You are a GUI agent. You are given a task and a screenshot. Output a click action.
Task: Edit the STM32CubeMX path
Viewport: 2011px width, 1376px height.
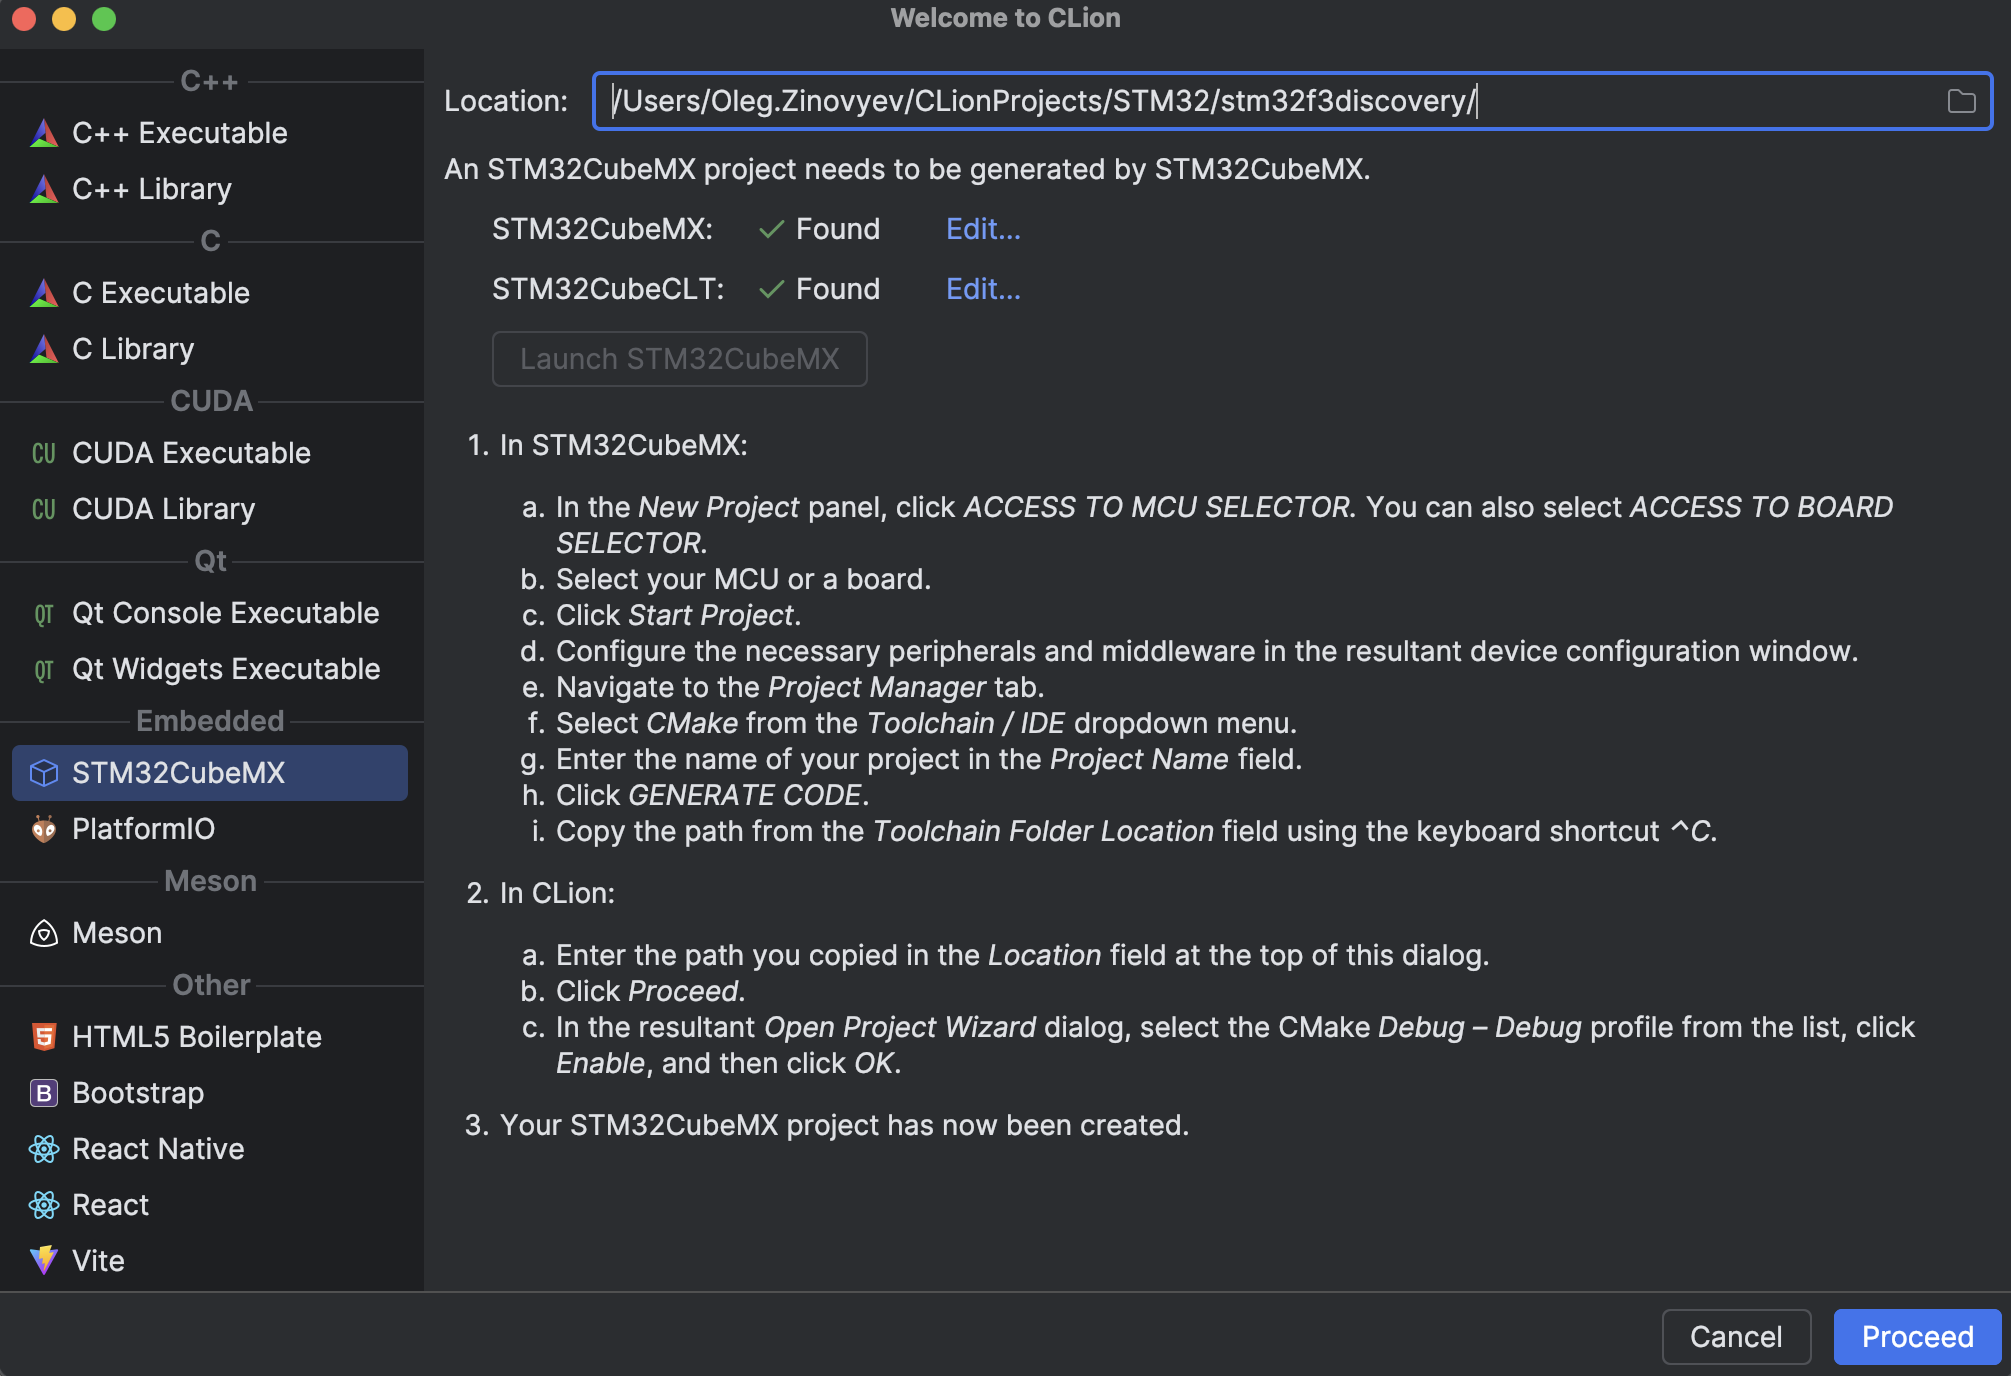point(982,228)
